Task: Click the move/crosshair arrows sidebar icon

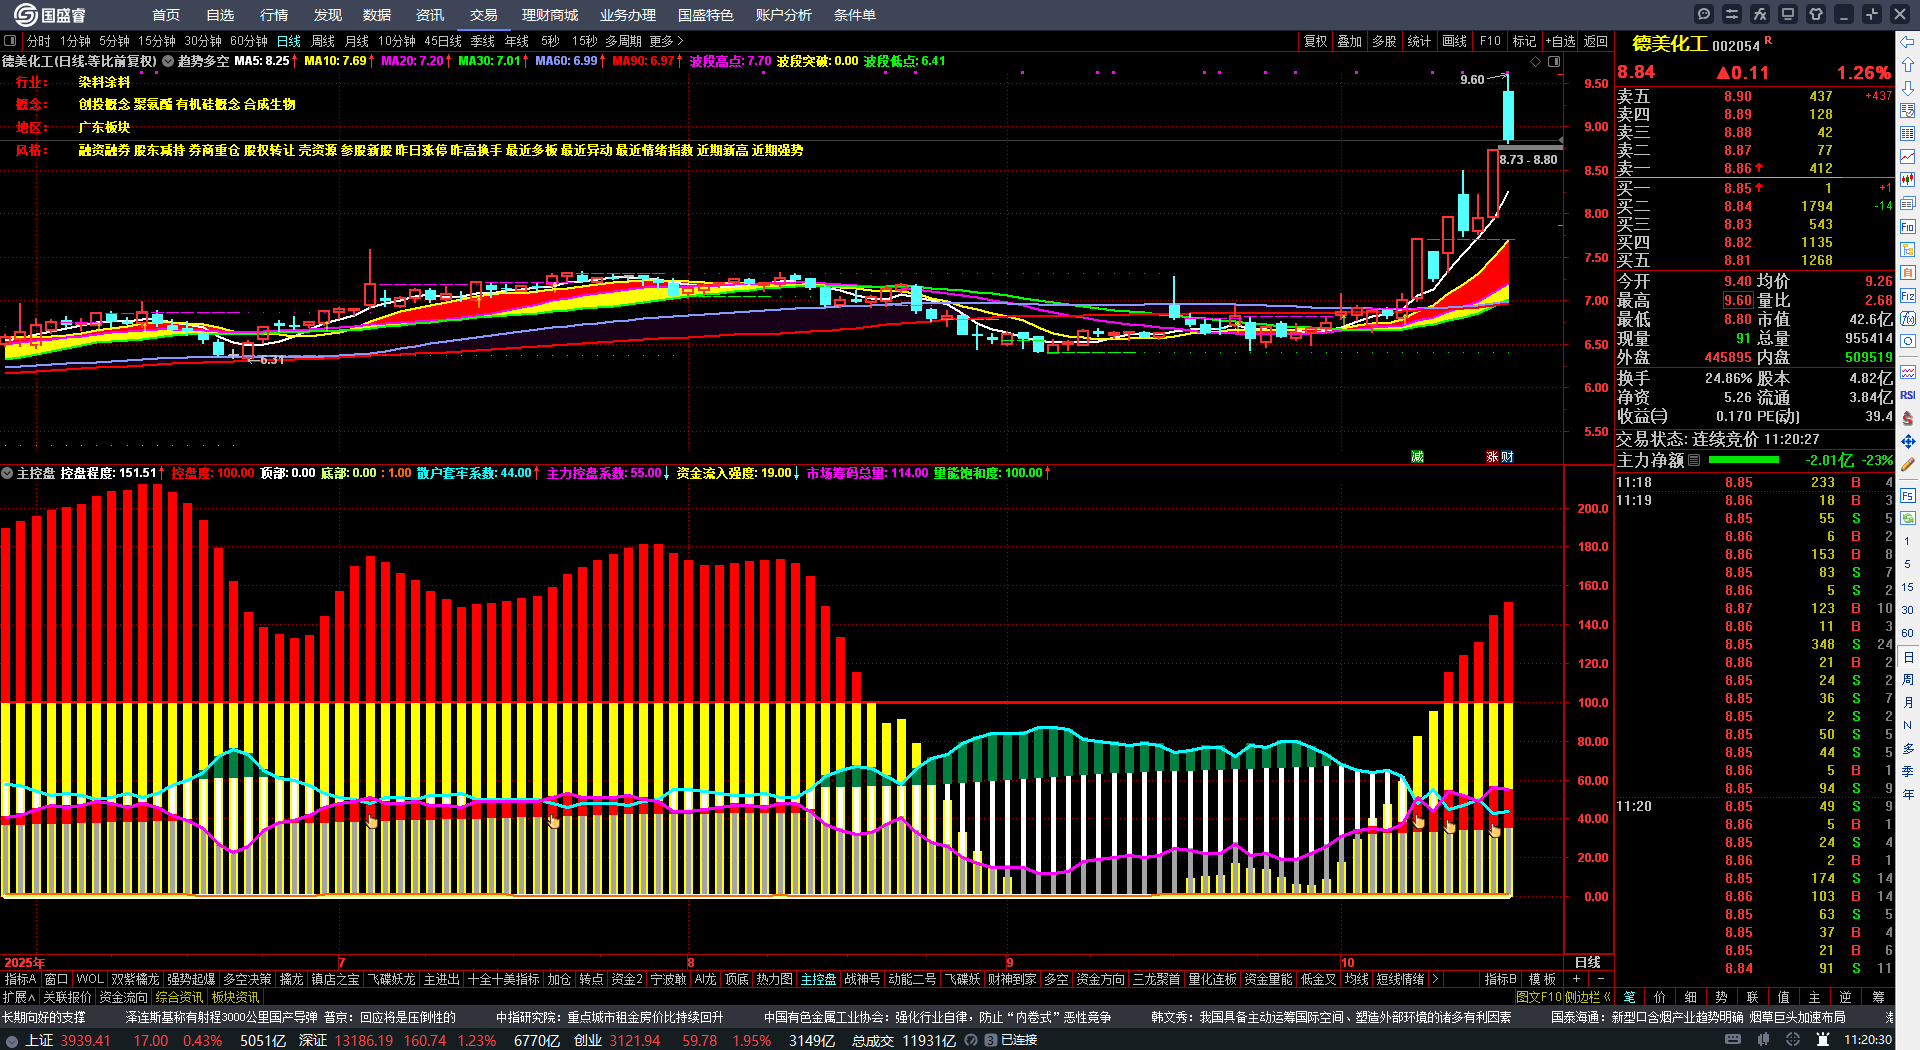Action: click(x=1908, y=441)
